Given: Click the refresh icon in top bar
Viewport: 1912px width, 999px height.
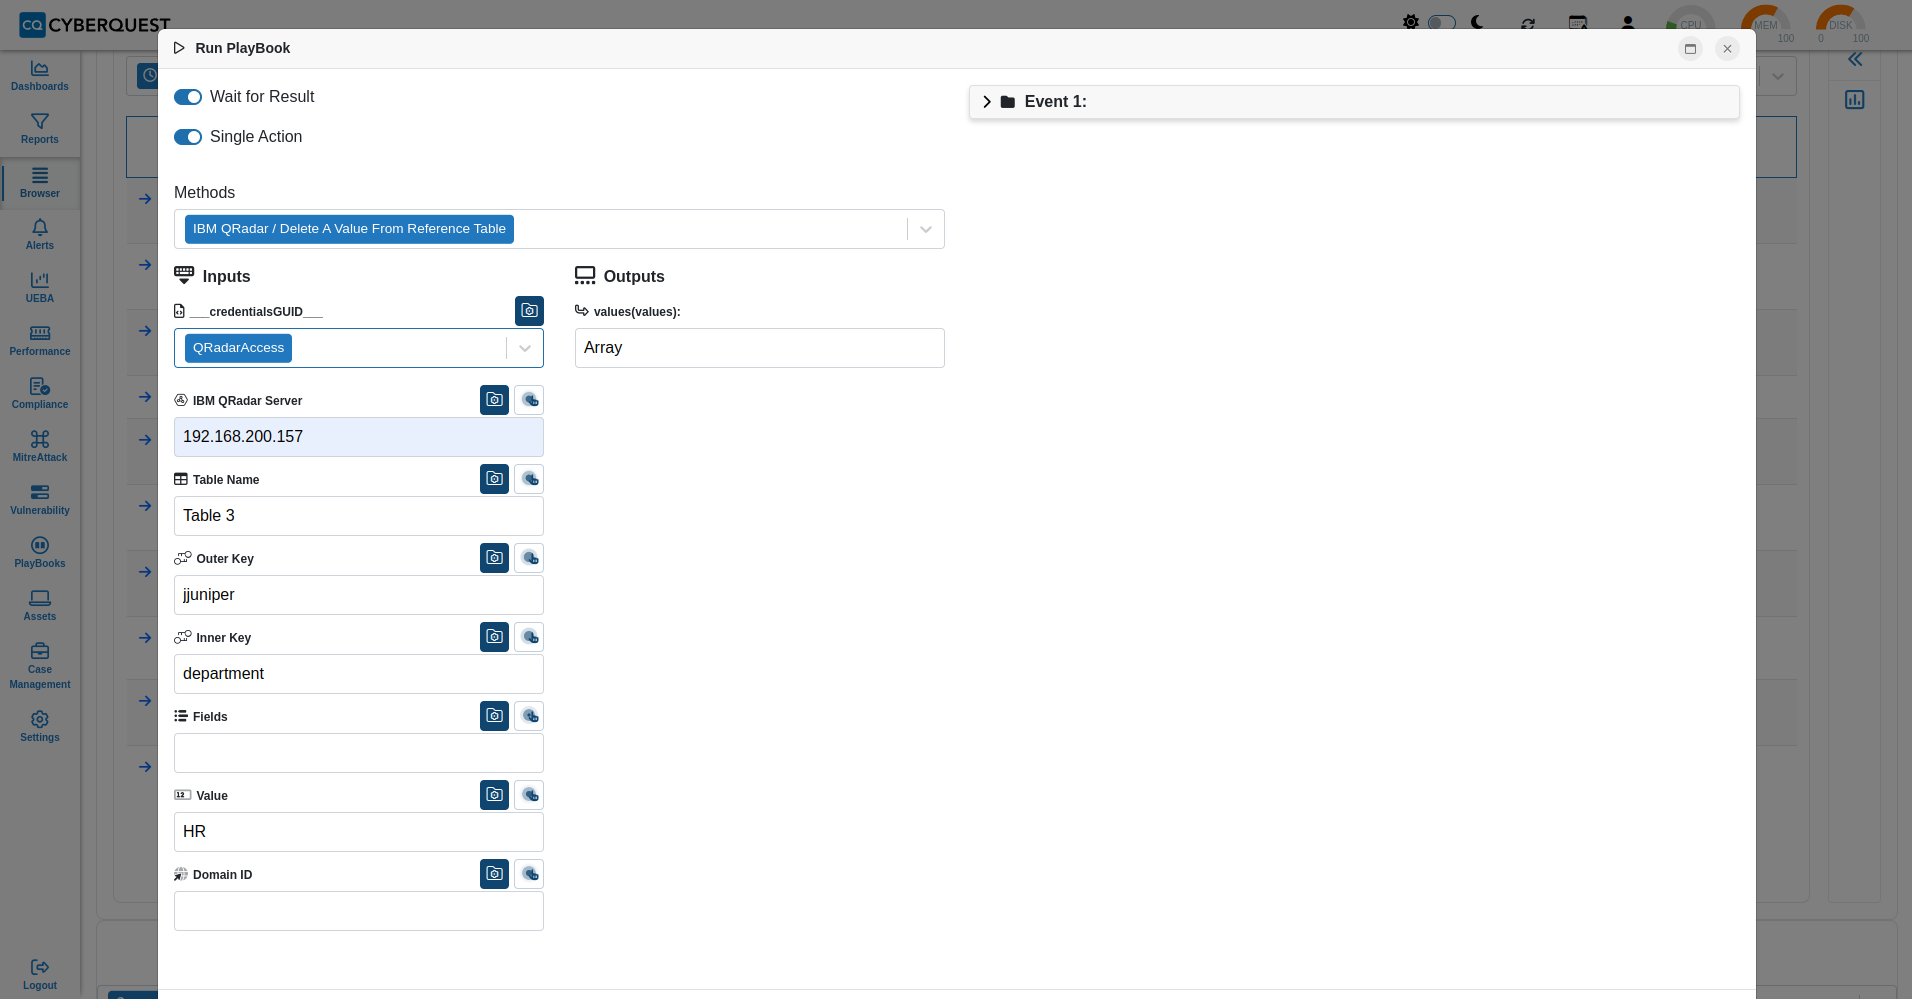Looking at the screenshot, I should (1528, 23).
